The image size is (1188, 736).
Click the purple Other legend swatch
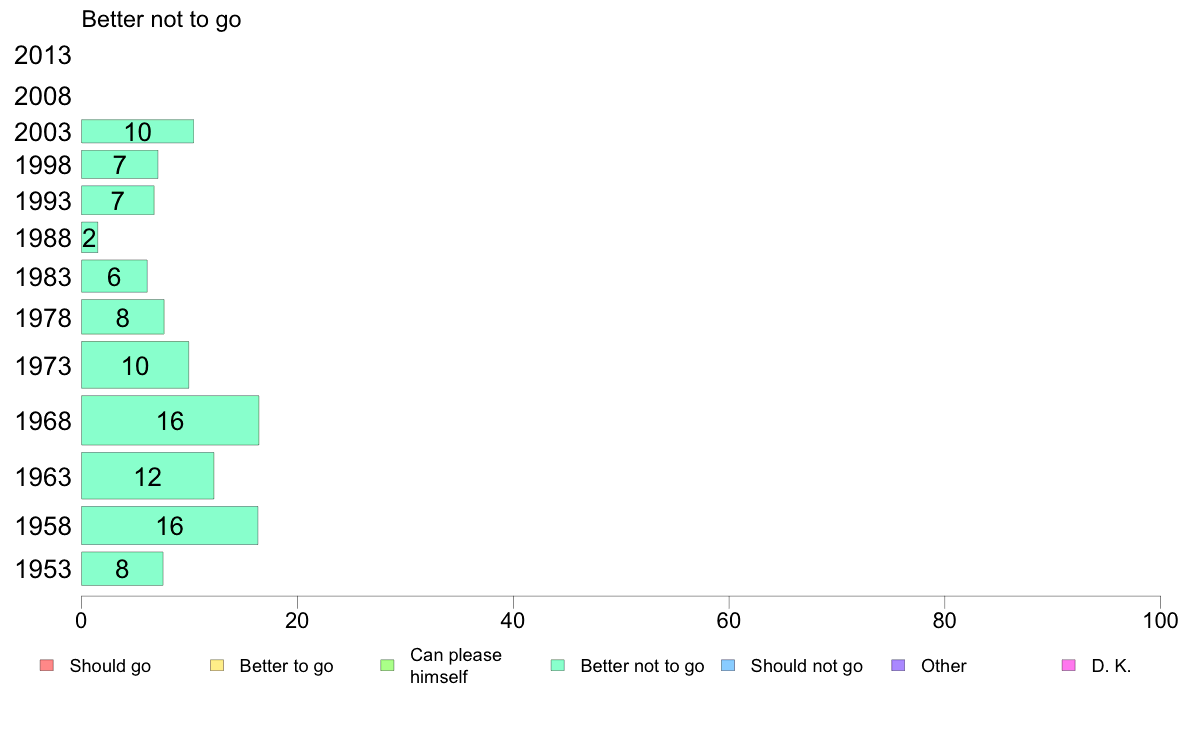click(x=899, y=666)
